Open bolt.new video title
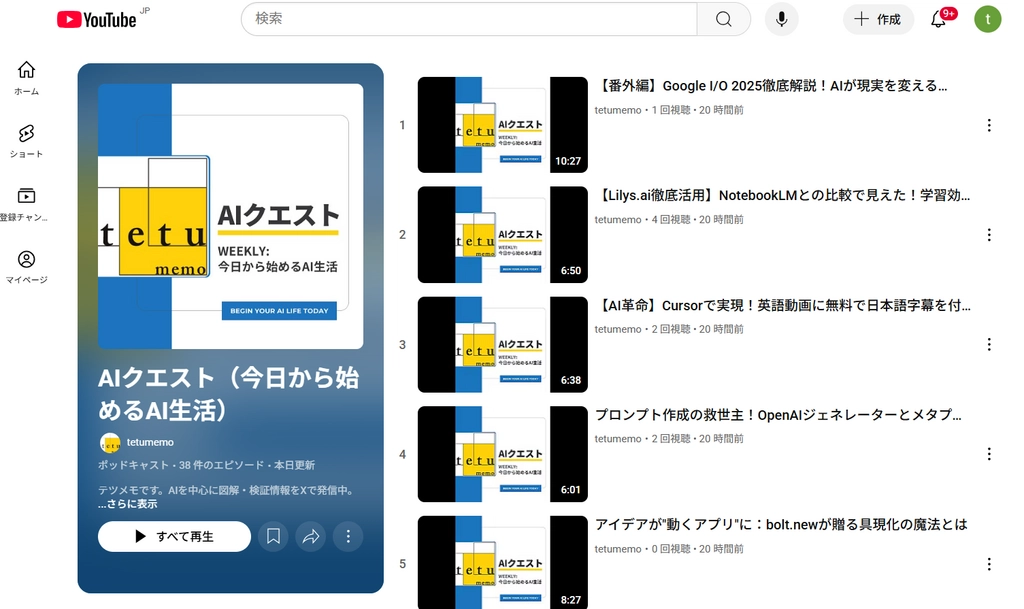Viewport: 1024px width, 609px height. pyautogui.click(x=781, y=524)
